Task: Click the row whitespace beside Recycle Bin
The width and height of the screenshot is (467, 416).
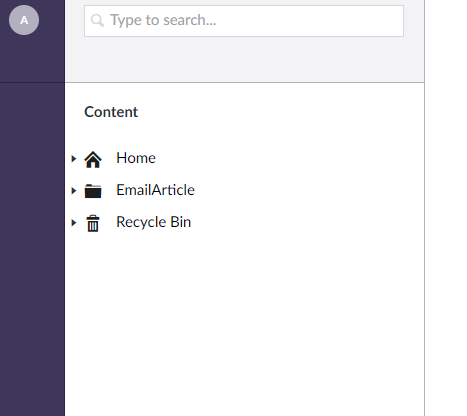Action: [307, 222]
